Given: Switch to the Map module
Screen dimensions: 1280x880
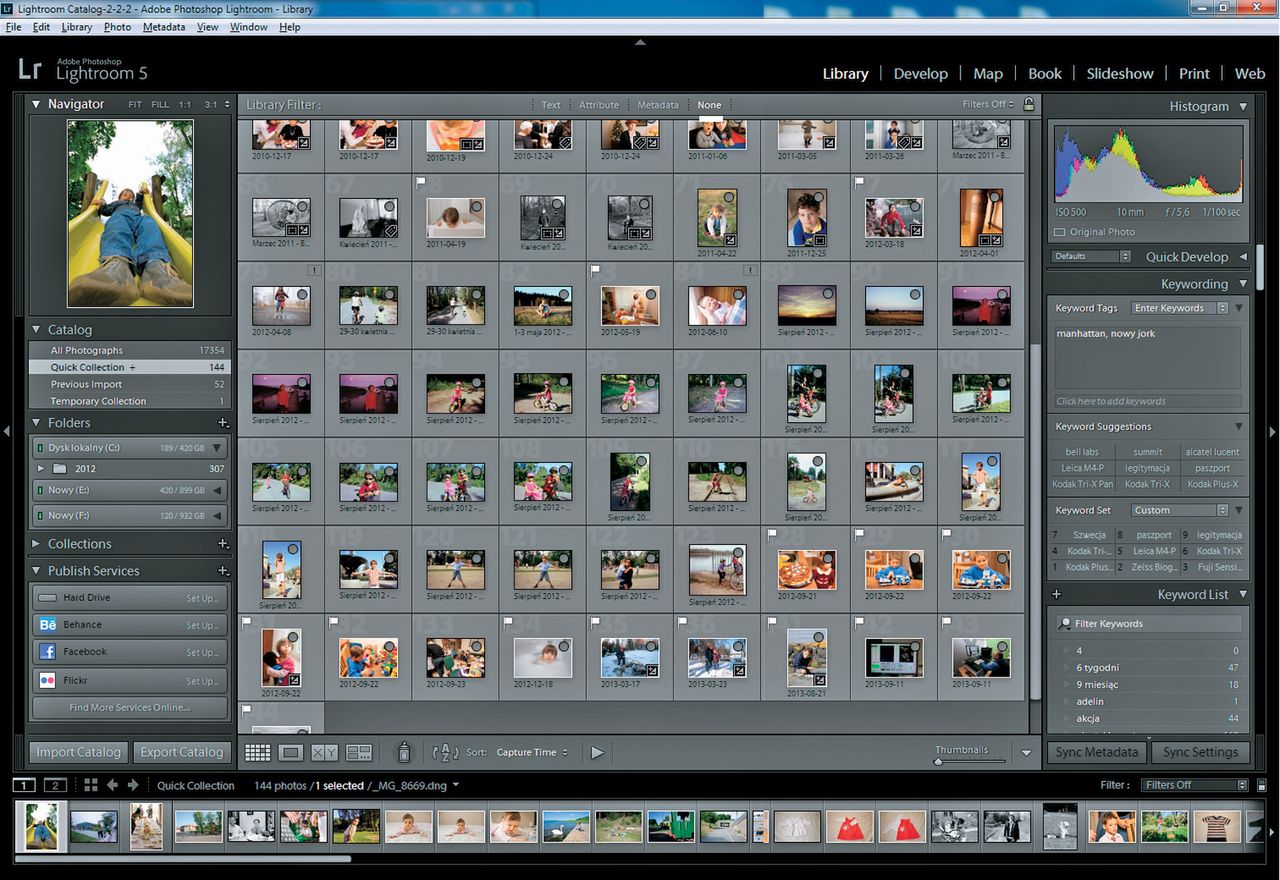Looking at the screenshot, I should tap(988, 73).
